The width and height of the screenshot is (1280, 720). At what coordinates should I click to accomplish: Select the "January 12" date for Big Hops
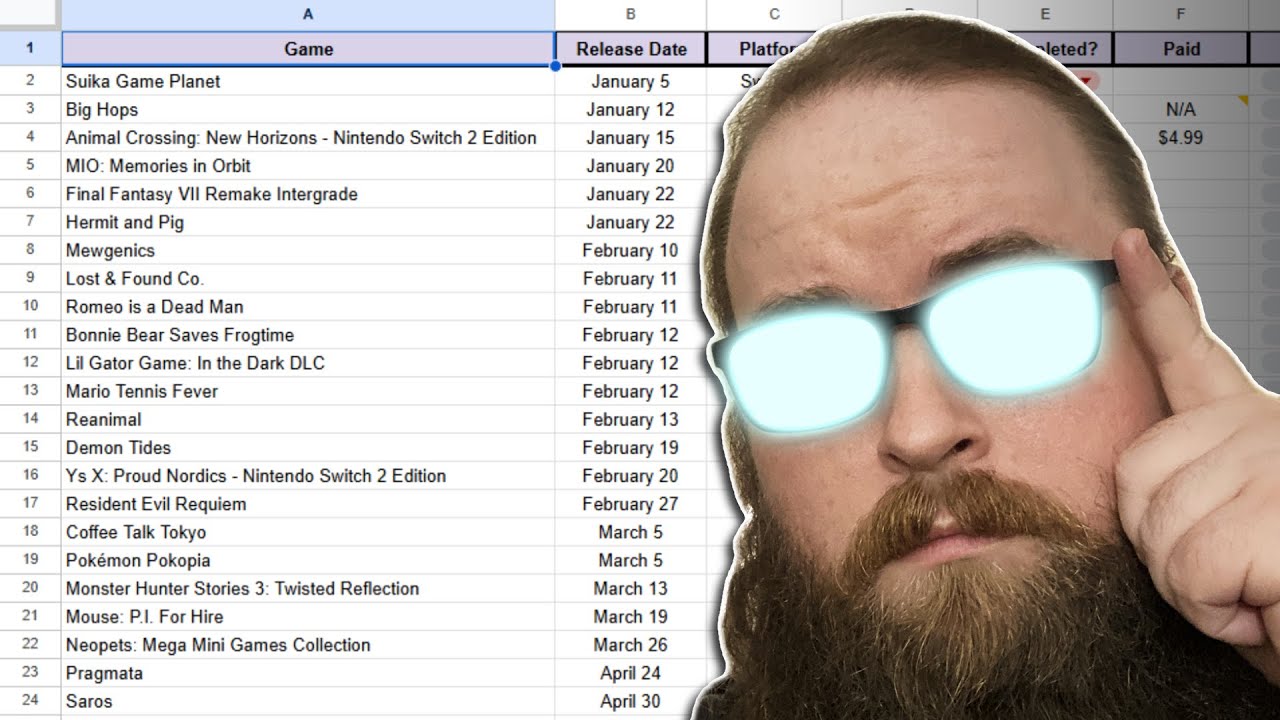point(631,109)
